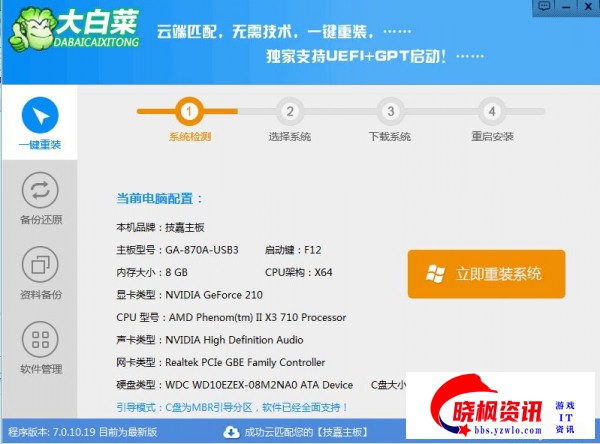The width and height of the screenshot is (600, 444).
Task: Click the cloud match status icon
Action: coord(233,433)
